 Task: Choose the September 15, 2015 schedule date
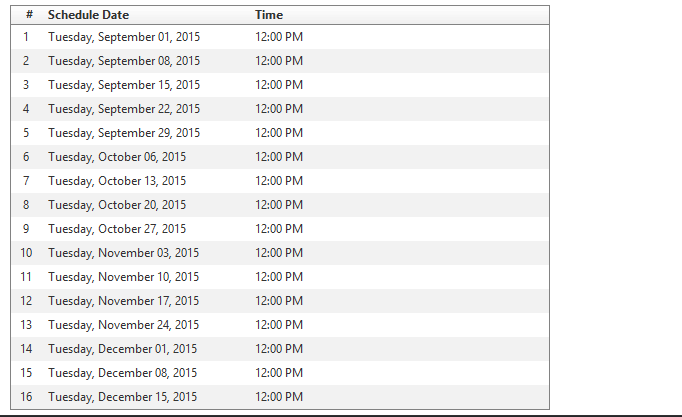124,85
